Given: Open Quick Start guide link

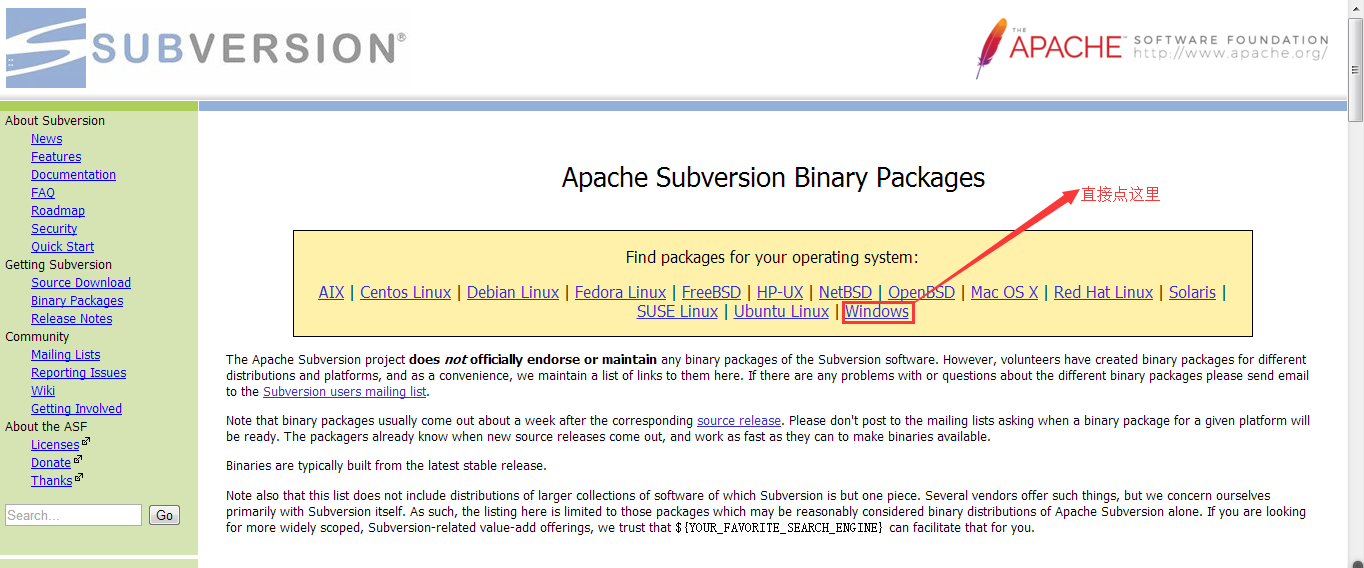Looking at the screenshot, I should pos(62,247).
